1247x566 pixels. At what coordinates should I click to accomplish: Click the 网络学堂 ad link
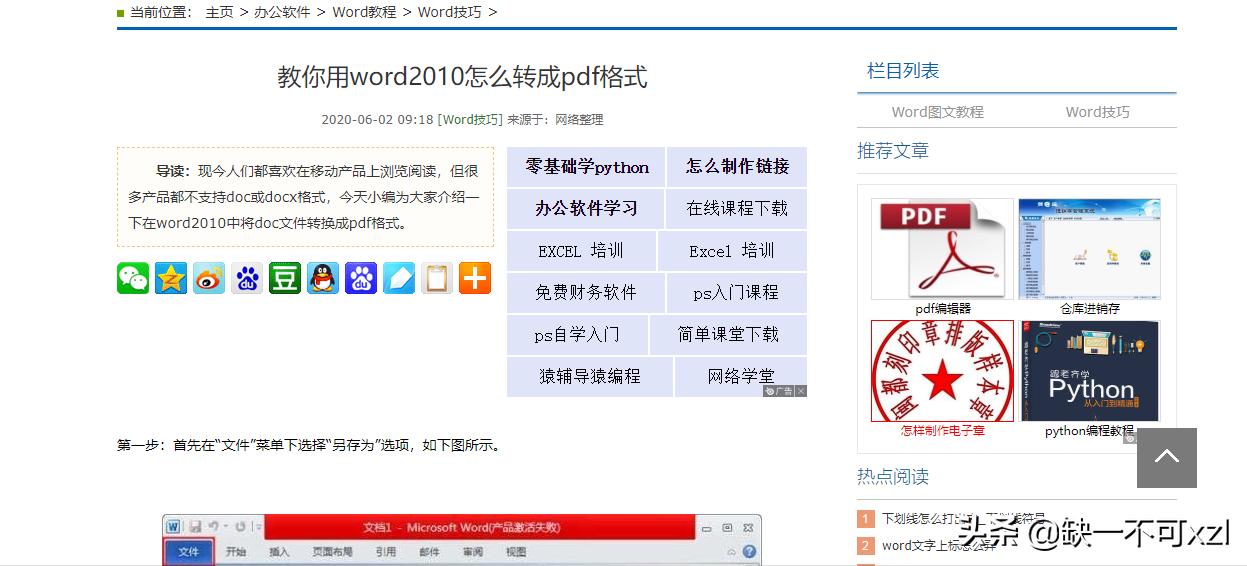[741, 377]
